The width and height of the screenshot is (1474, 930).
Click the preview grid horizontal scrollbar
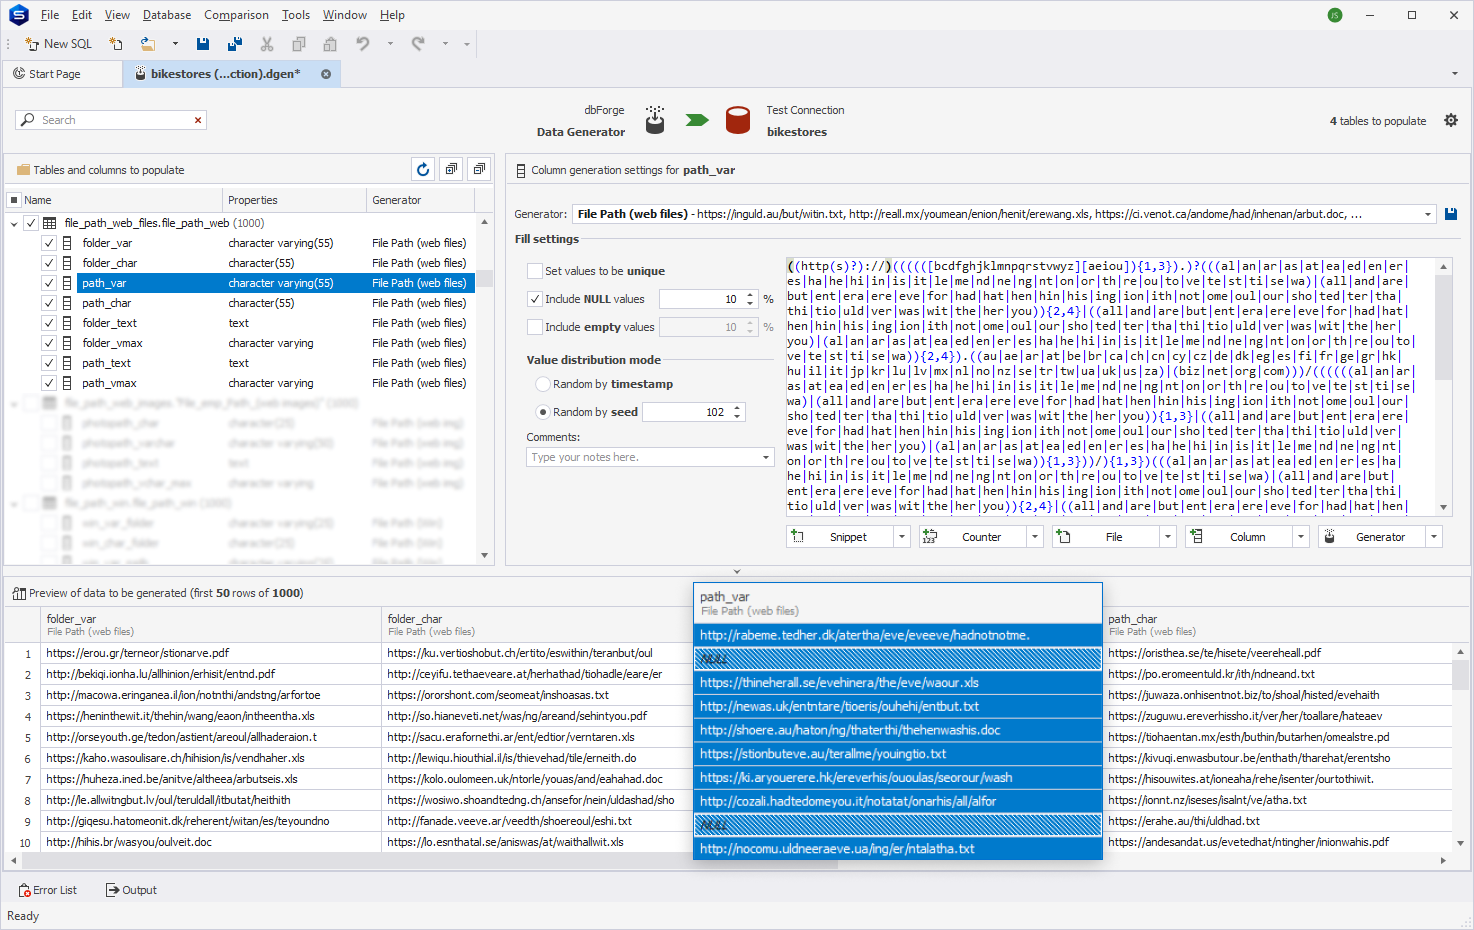[x=730, y=860]
